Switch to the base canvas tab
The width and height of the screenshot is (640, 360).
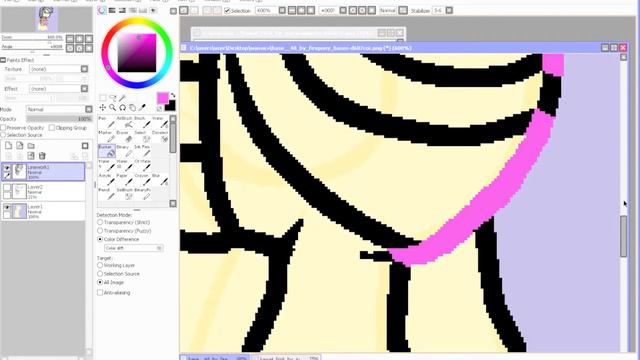tap(215, 358)
